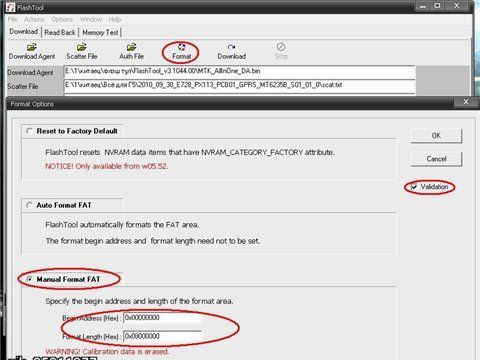Screen dimensions: 480x360
Task: Click the 'Download Agent' label beside the path field
Action: pyautogui.click(x=30, y=72)
